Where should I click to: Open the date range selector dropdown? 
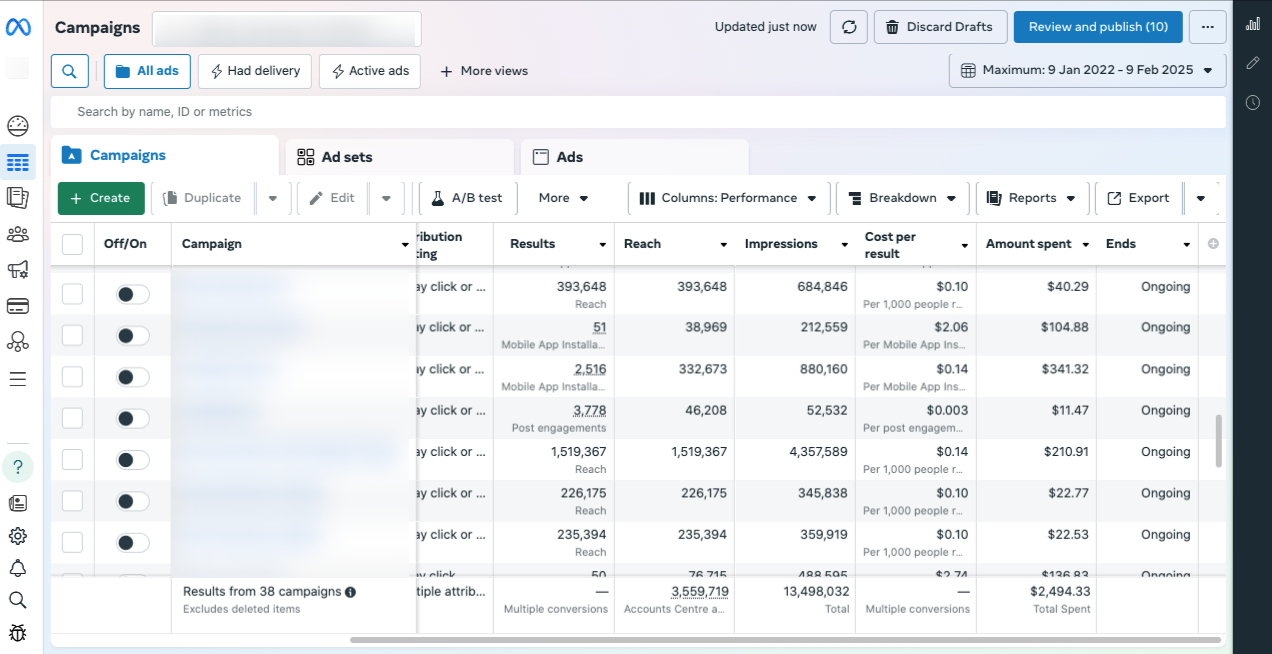click(x=1087, y=71)
